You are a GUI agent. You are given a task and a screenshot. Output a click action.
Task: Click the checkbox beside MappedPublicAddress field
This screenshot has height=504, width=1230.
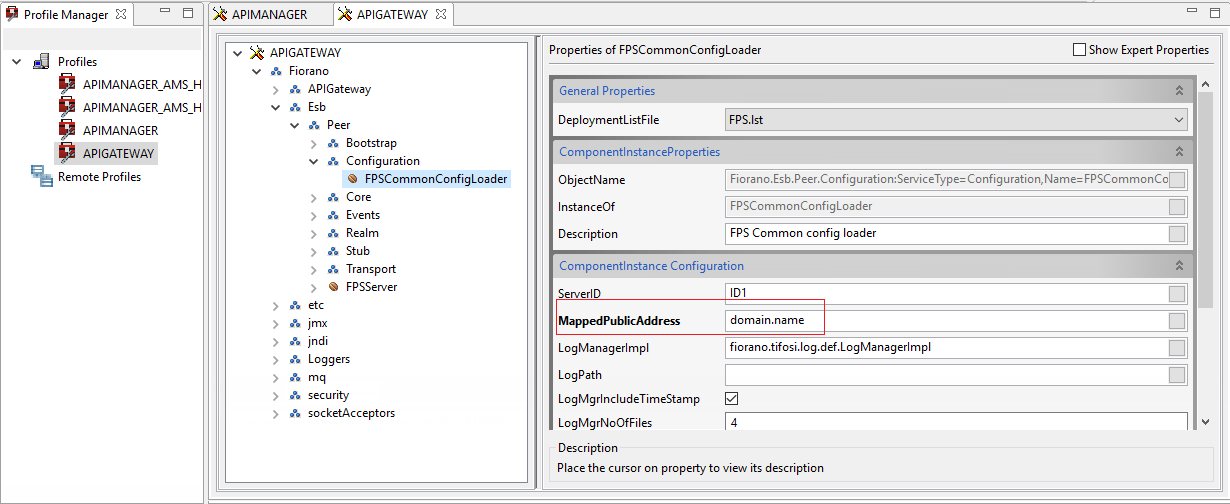(x=1177, y=321)
